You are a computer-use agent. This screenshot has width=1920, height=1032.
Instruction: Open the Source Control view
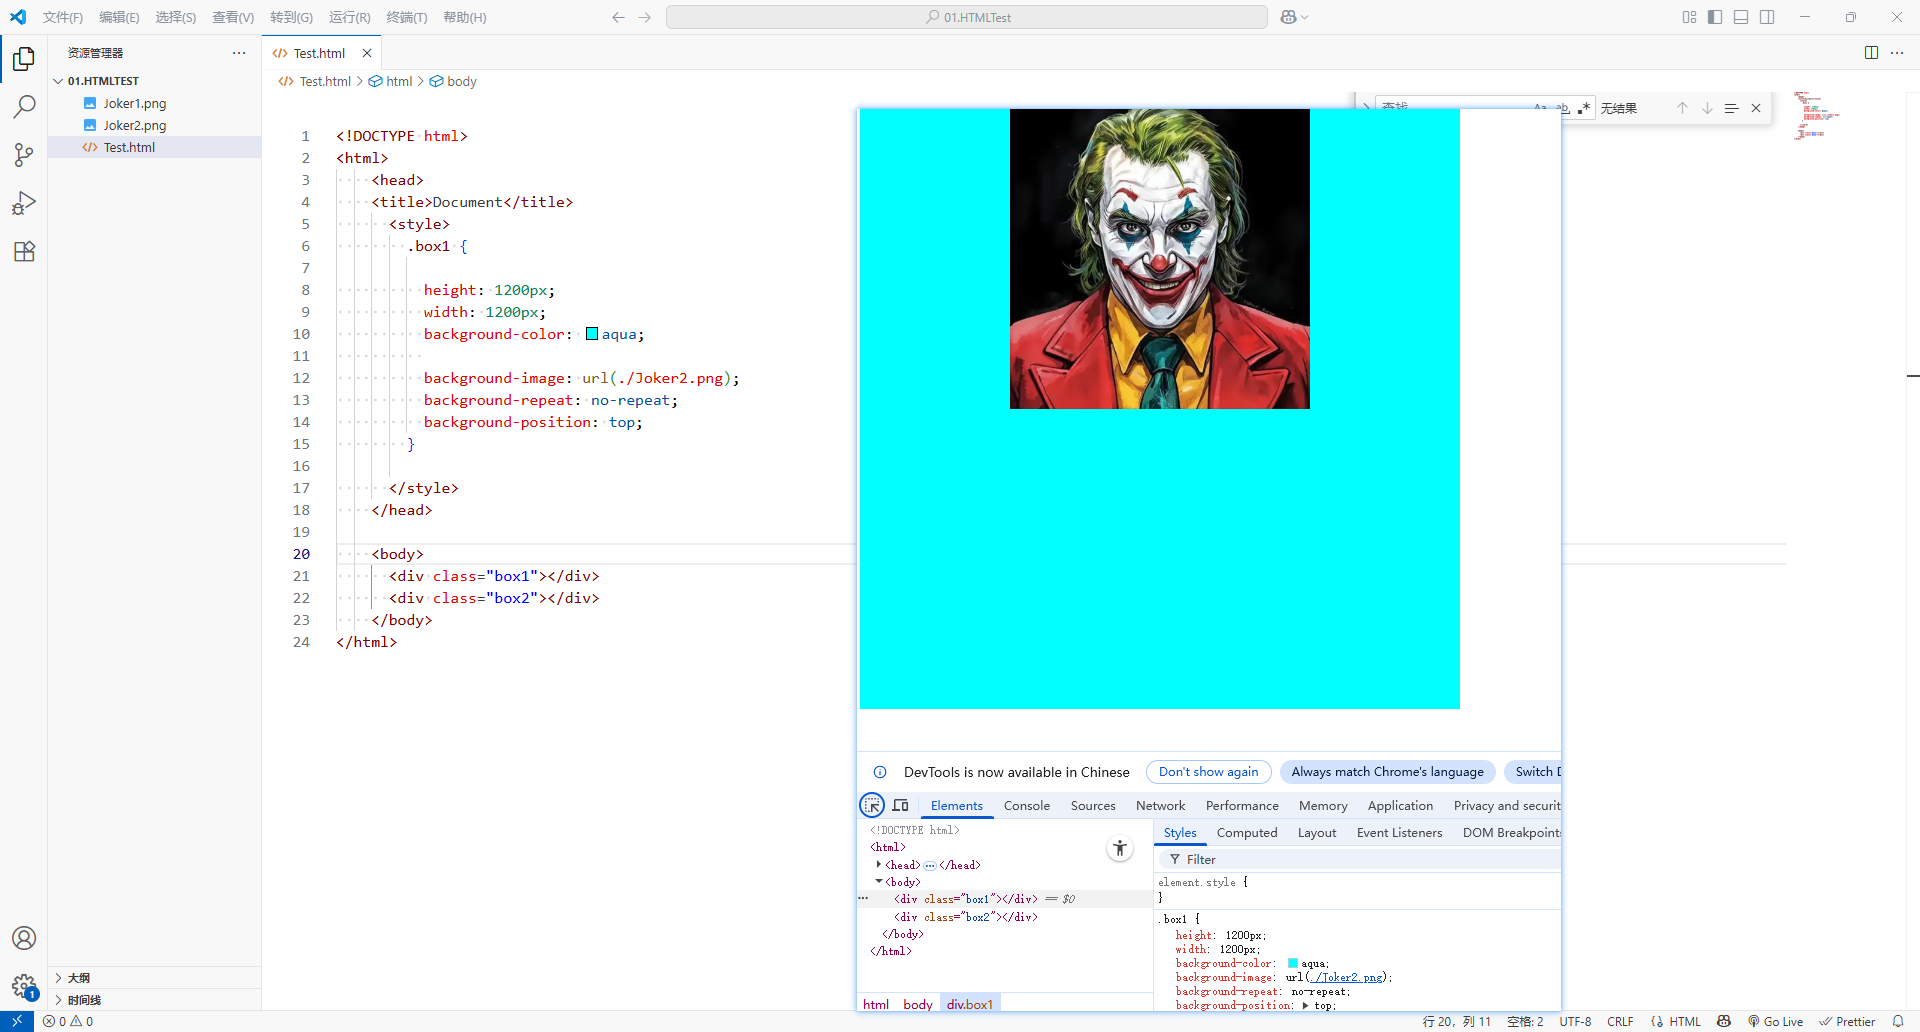tap(24, 155)
